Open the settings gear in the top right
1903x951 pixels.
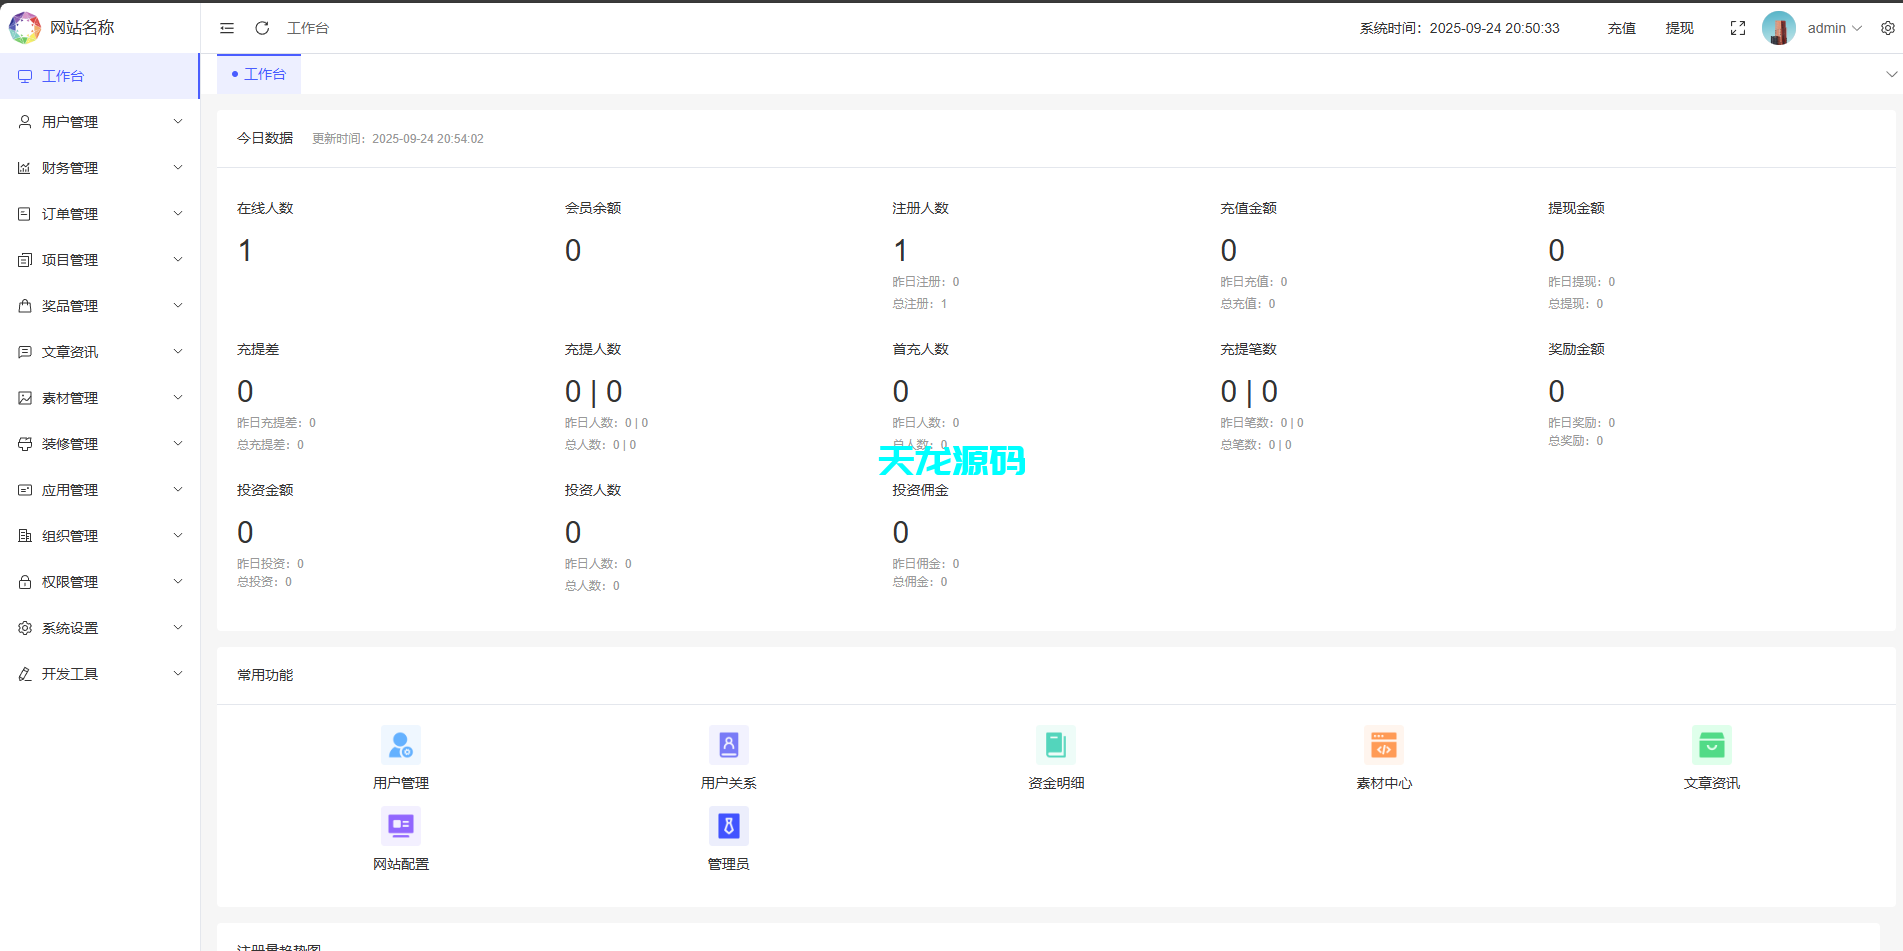(x=1887, y=28)
